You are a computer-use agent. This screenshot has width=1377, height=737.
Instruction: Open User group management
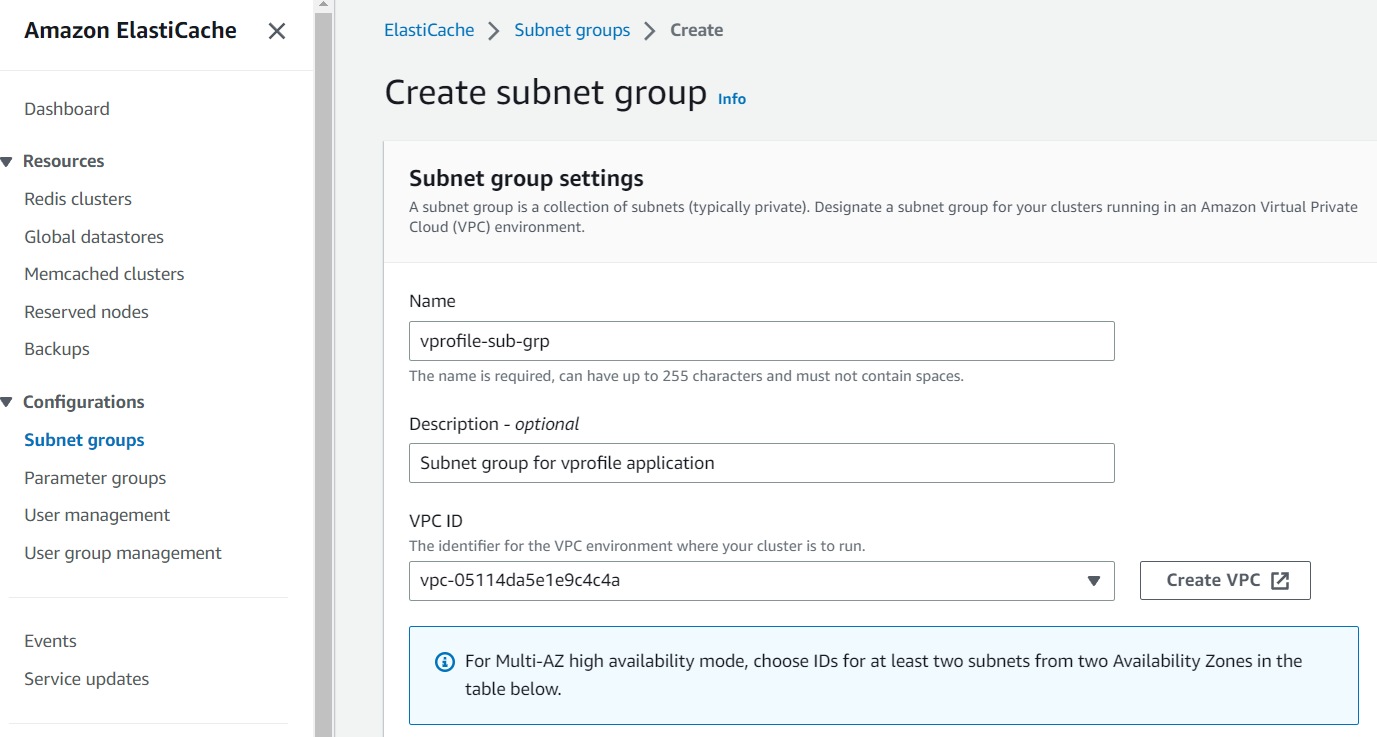[x=122, y=552]
